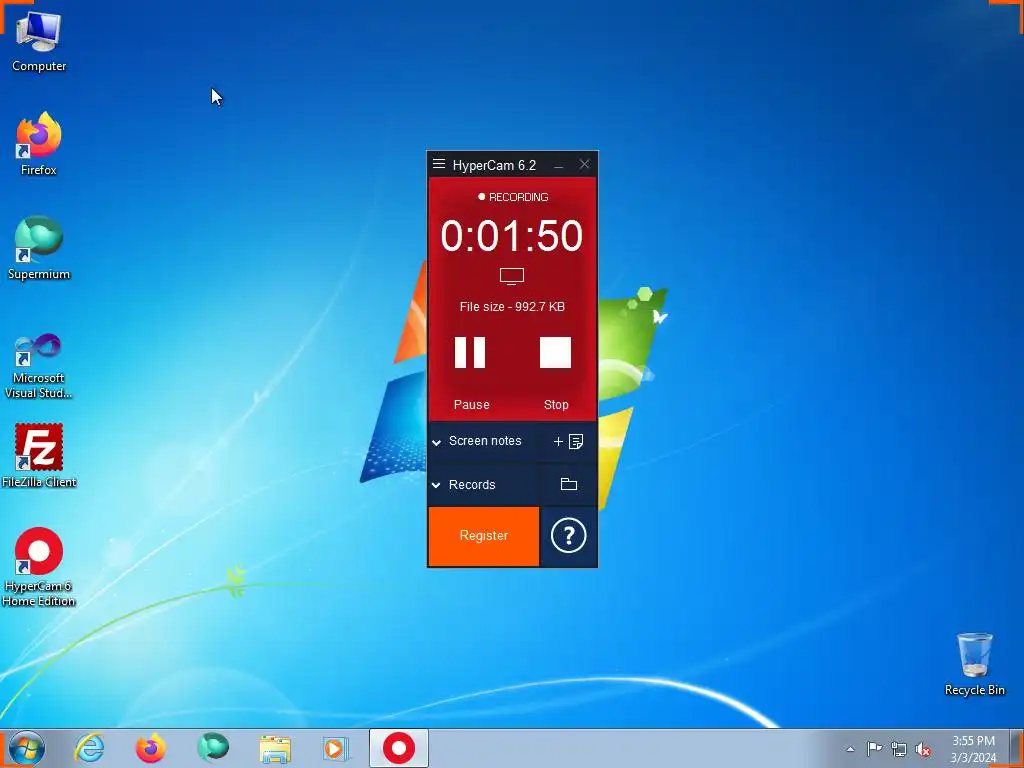1024x768 pixels.
Task: Select Microsoft Visual Studio desktop shortcut
Action: (x=39, y=366)
